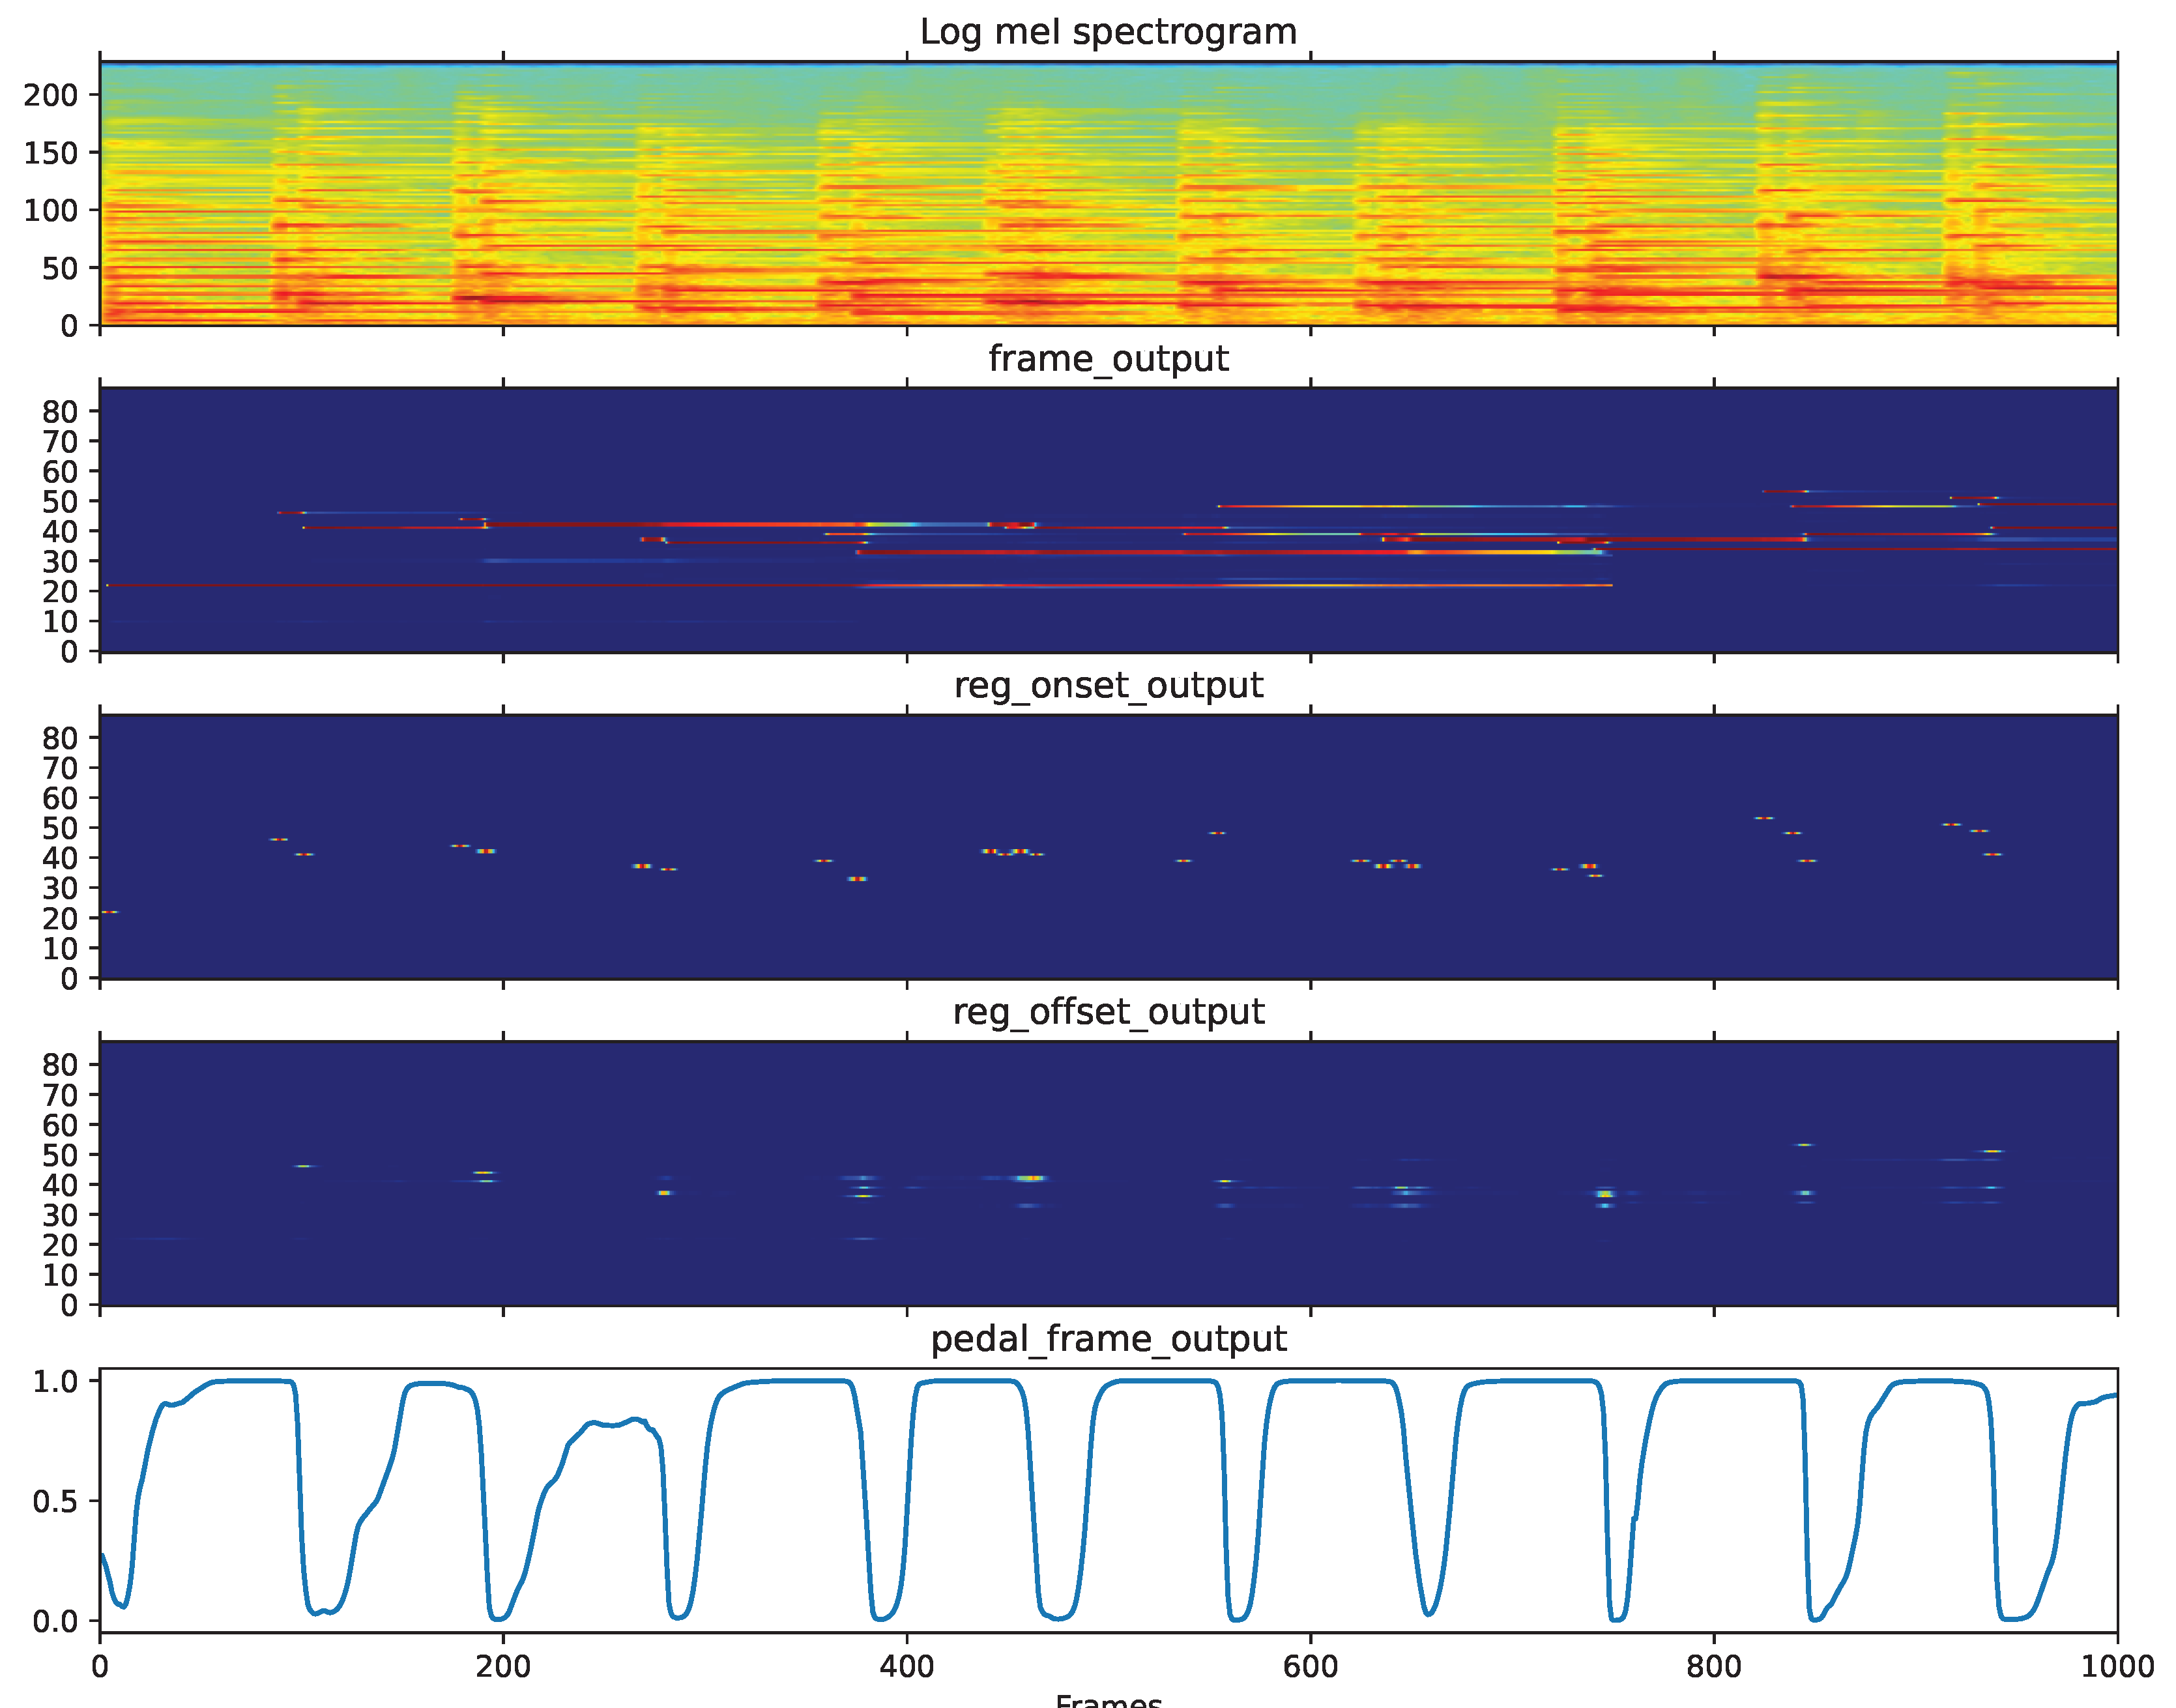Click the 1000 tick on Frames axis
Viewport: 2176px width, 1708px height.
coord(2117,1666)
